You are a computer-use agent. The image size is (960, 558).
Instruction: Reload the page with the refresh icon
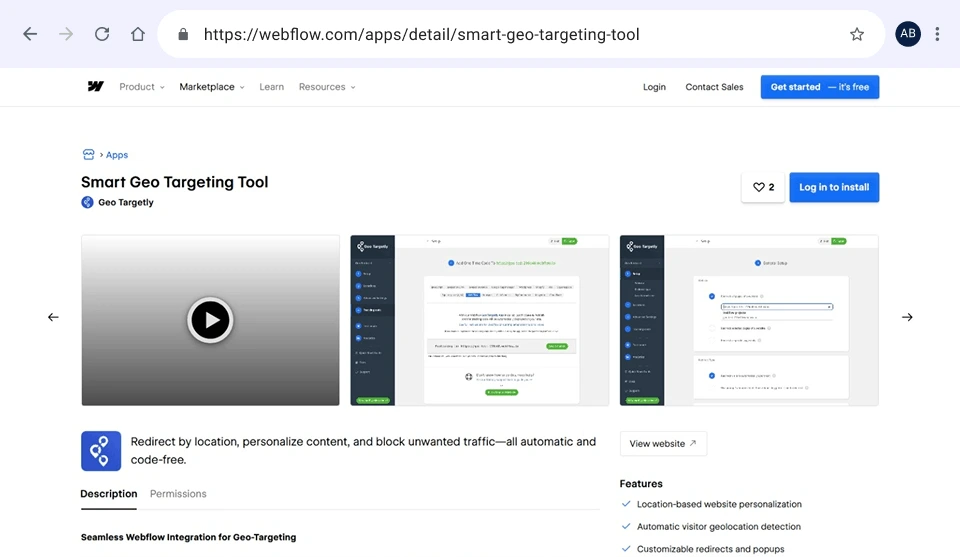[x=102, y=34]
